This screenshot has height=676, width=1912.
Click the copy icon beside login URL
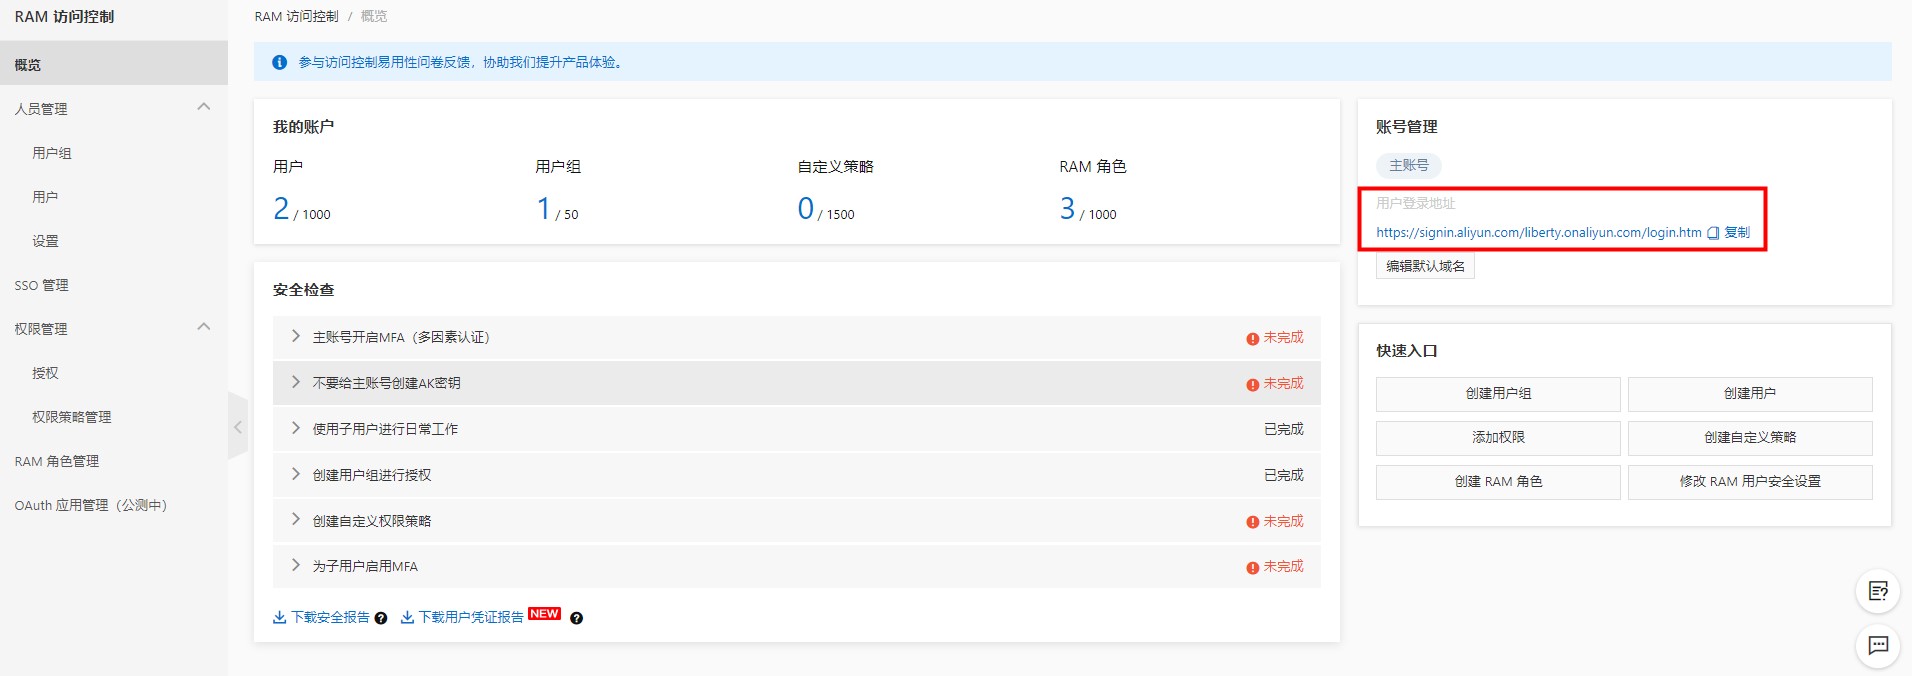coord(1713,233)
